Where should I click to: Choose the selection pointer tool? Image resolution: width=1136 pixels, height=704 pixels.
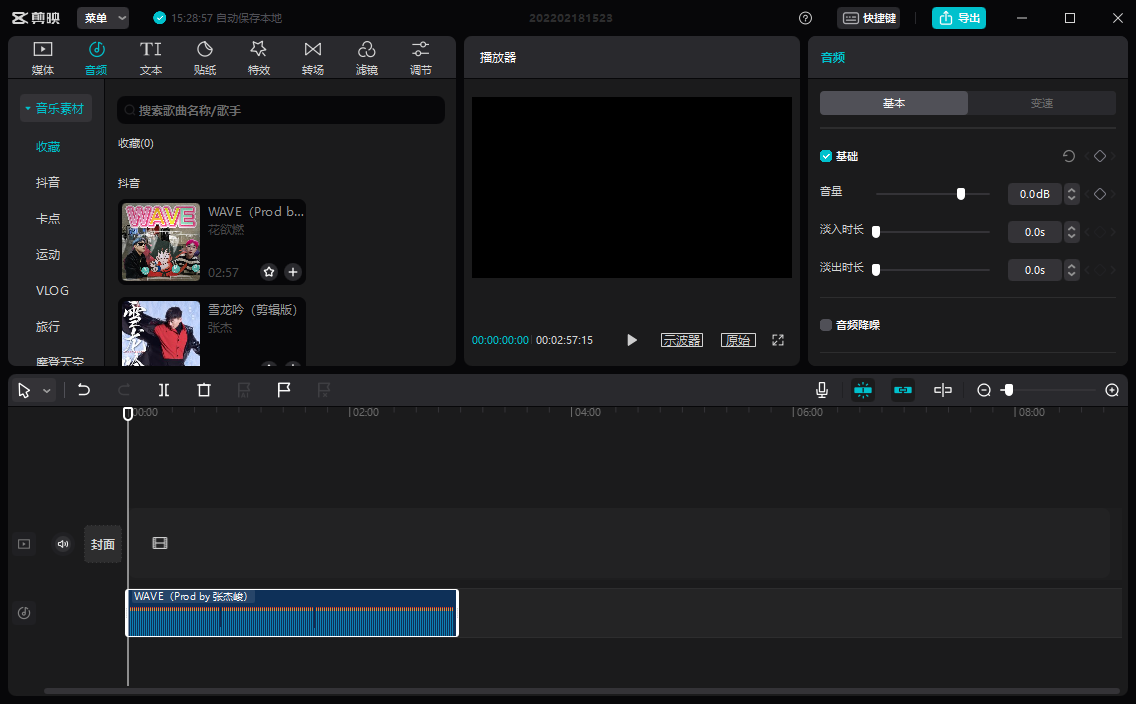tap(24, 390)
